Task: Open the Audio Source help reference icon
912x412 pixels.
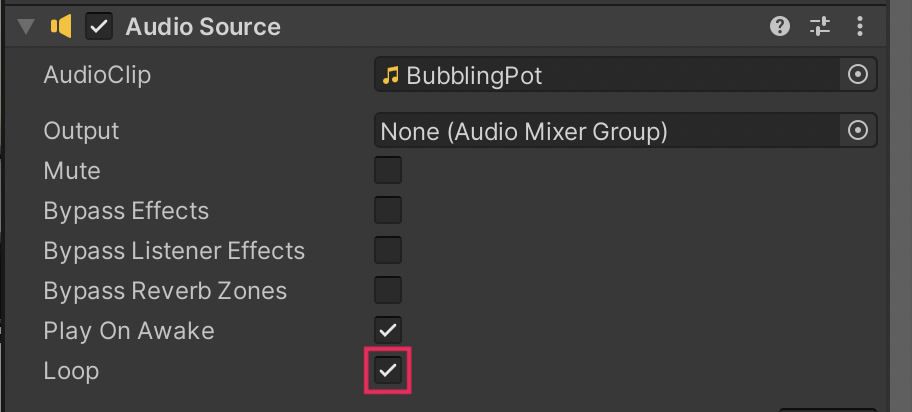Action: pyautogui.click(x=780, y=27)
